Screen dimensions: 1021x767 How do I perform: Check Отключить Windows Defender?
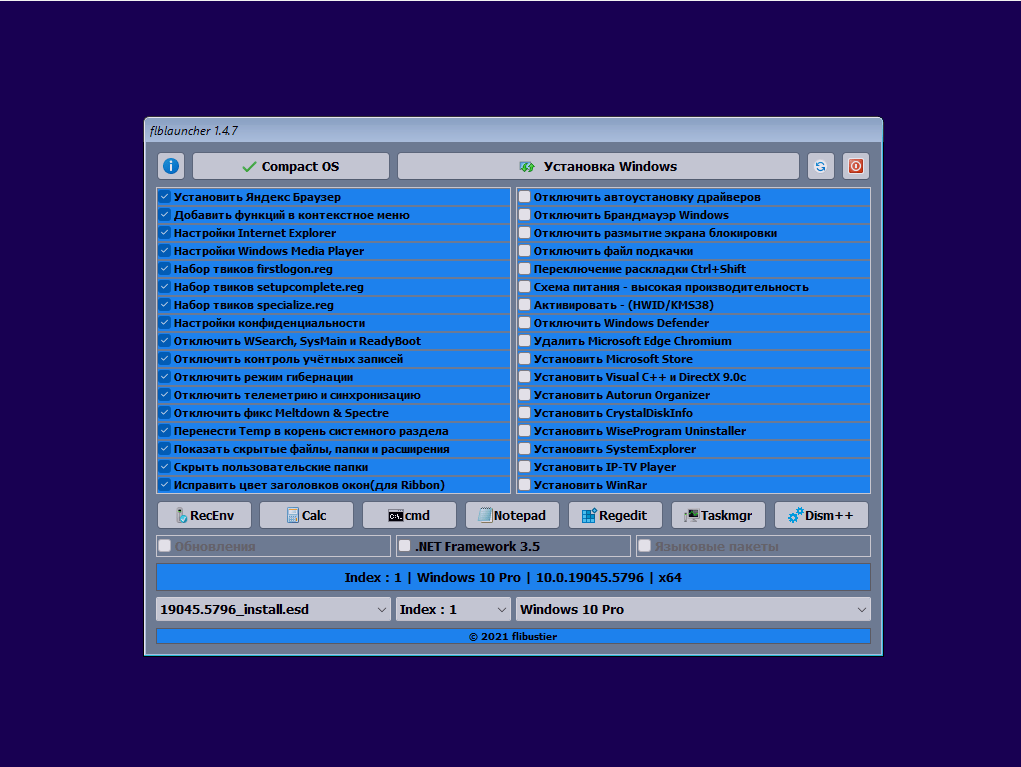[x=525, y=323]
